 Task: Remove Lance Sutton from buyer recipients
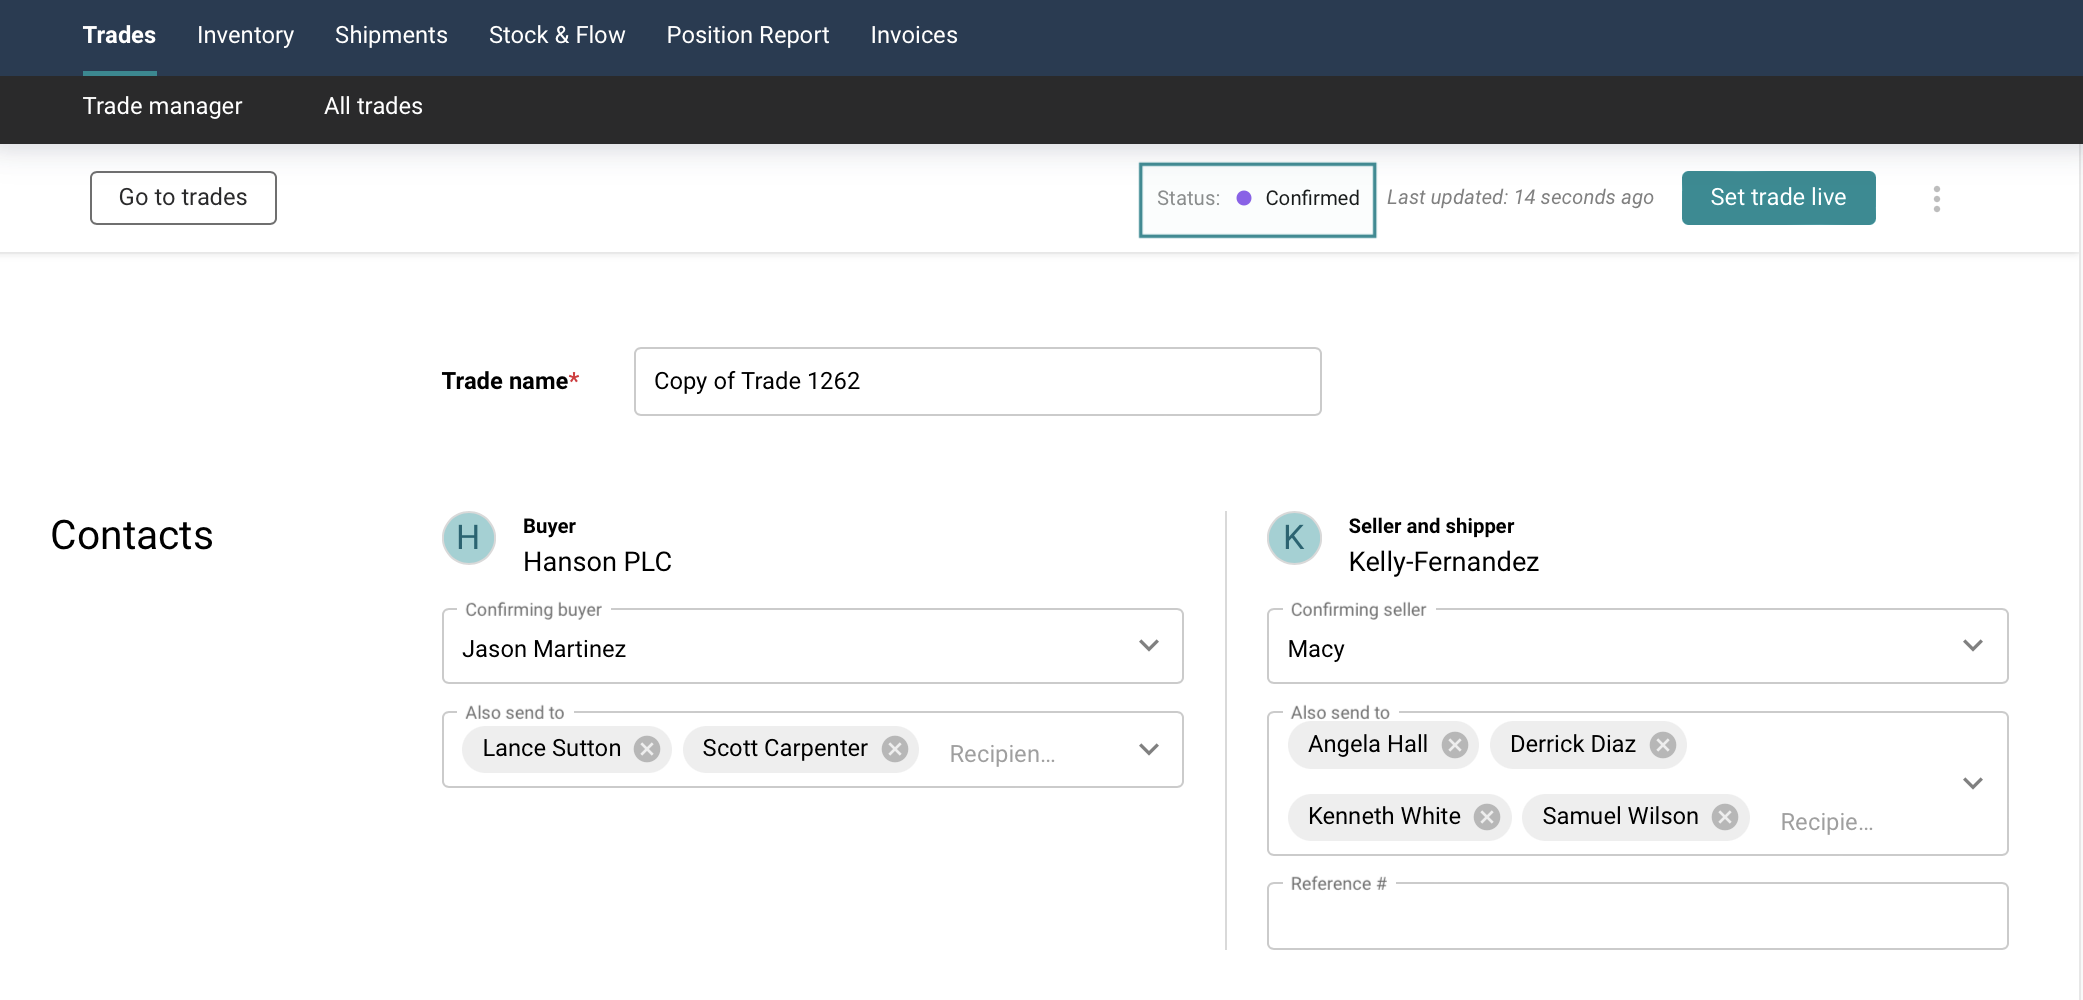coord(647,749)
